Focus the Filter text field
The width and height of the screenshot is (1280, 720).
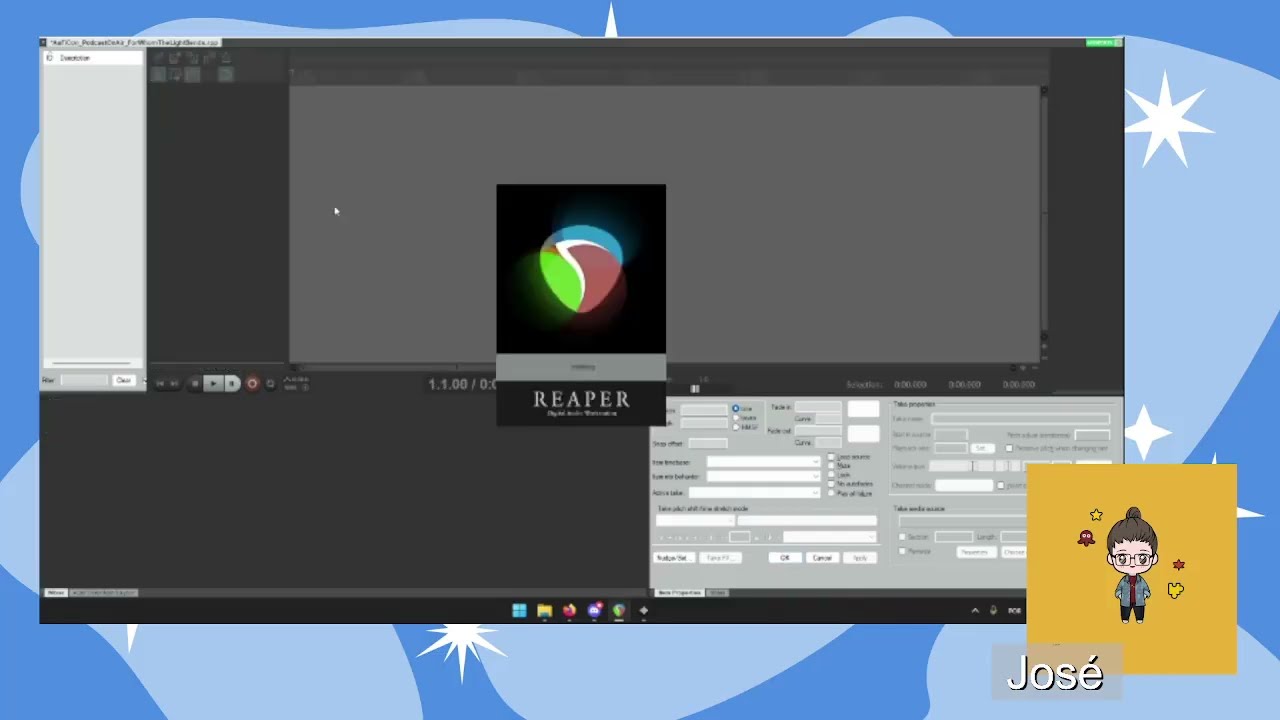click(x=84, y=380)
